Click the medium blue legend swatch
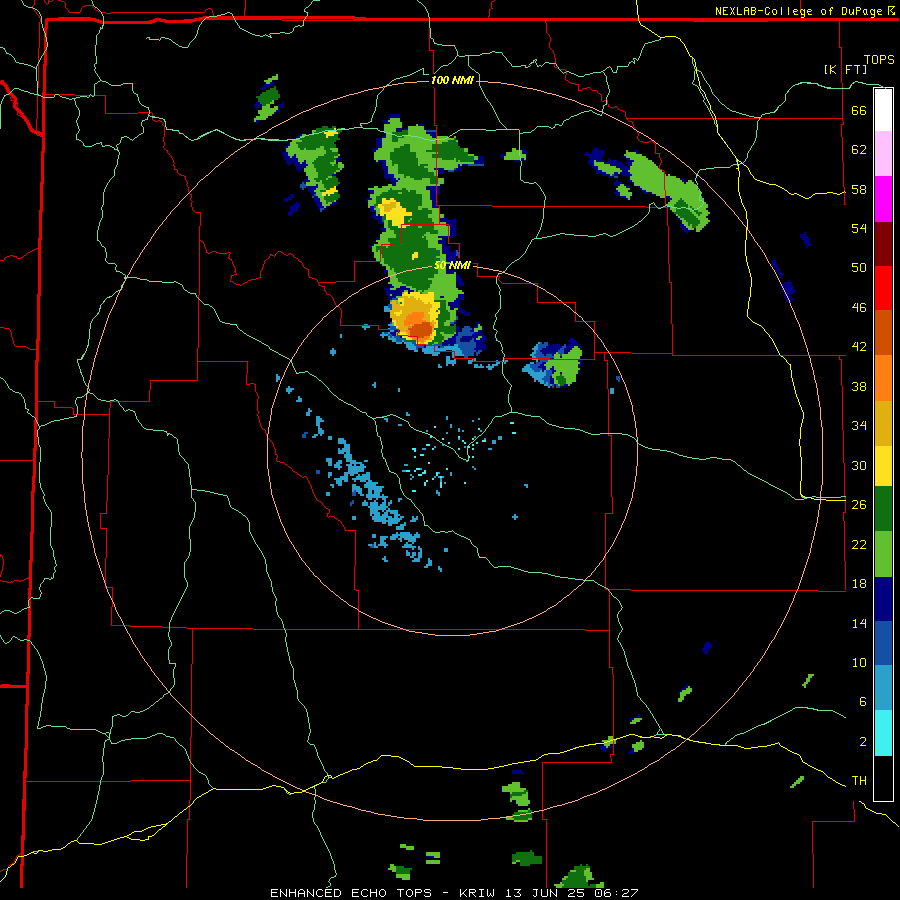The height and width of the screenshot is (900, 900). point(883,643)
